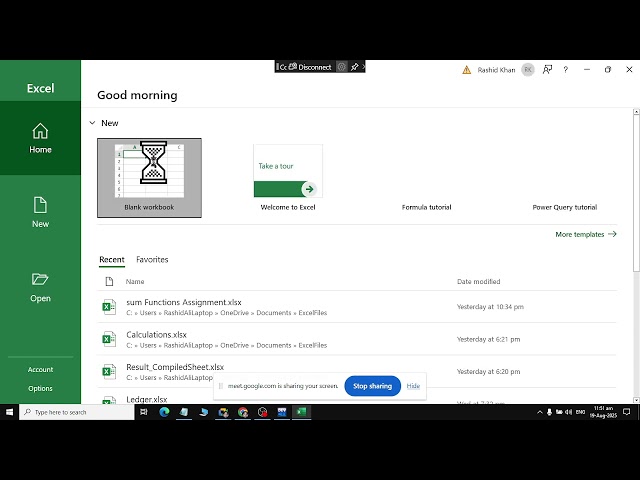Image resolution: width=640 pixels, height=480 pixels.
Task: Click Yesterday at 10:34 pm date
Action: pyautogui.click(x=490, y=307)
